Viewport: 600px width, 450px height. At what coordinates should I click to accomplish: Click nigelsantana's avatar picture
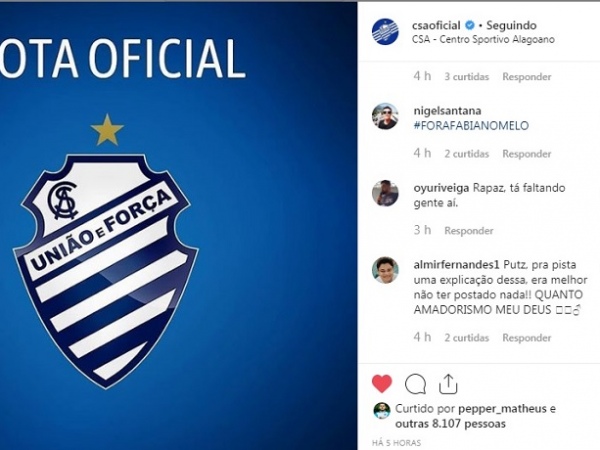[385, 116]
